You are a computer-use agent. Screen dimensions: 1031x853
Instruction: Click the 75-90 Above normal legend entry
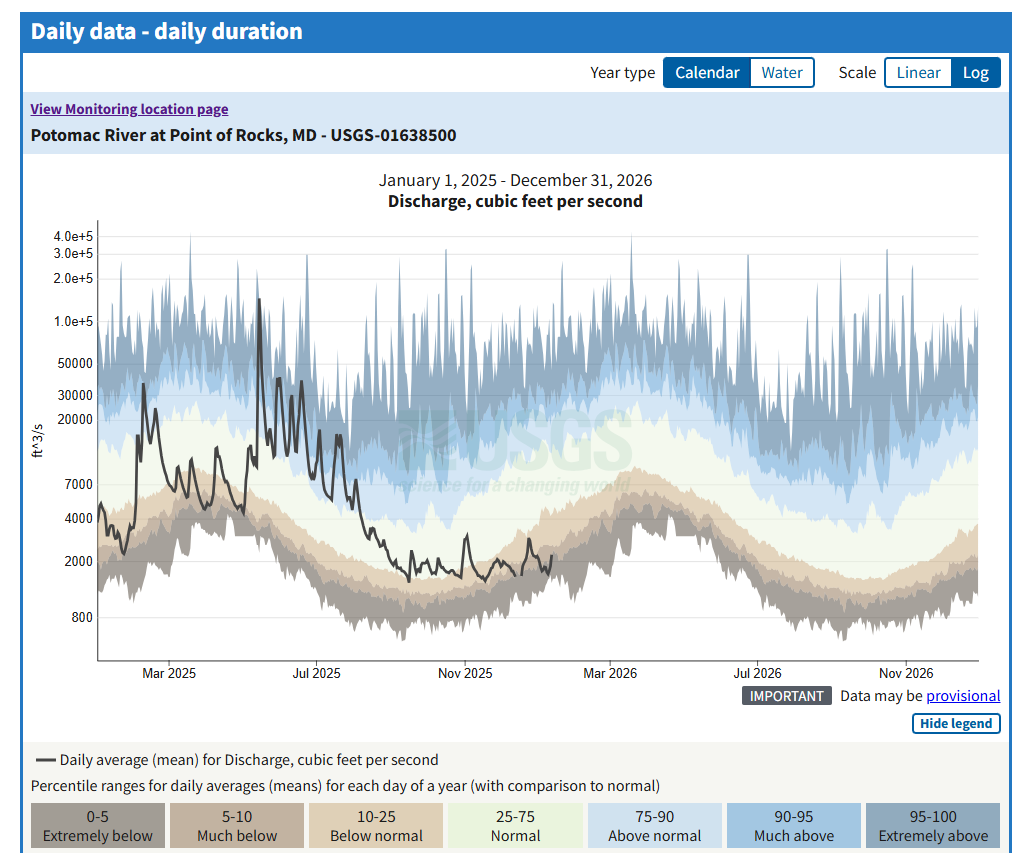click(654, 825)
